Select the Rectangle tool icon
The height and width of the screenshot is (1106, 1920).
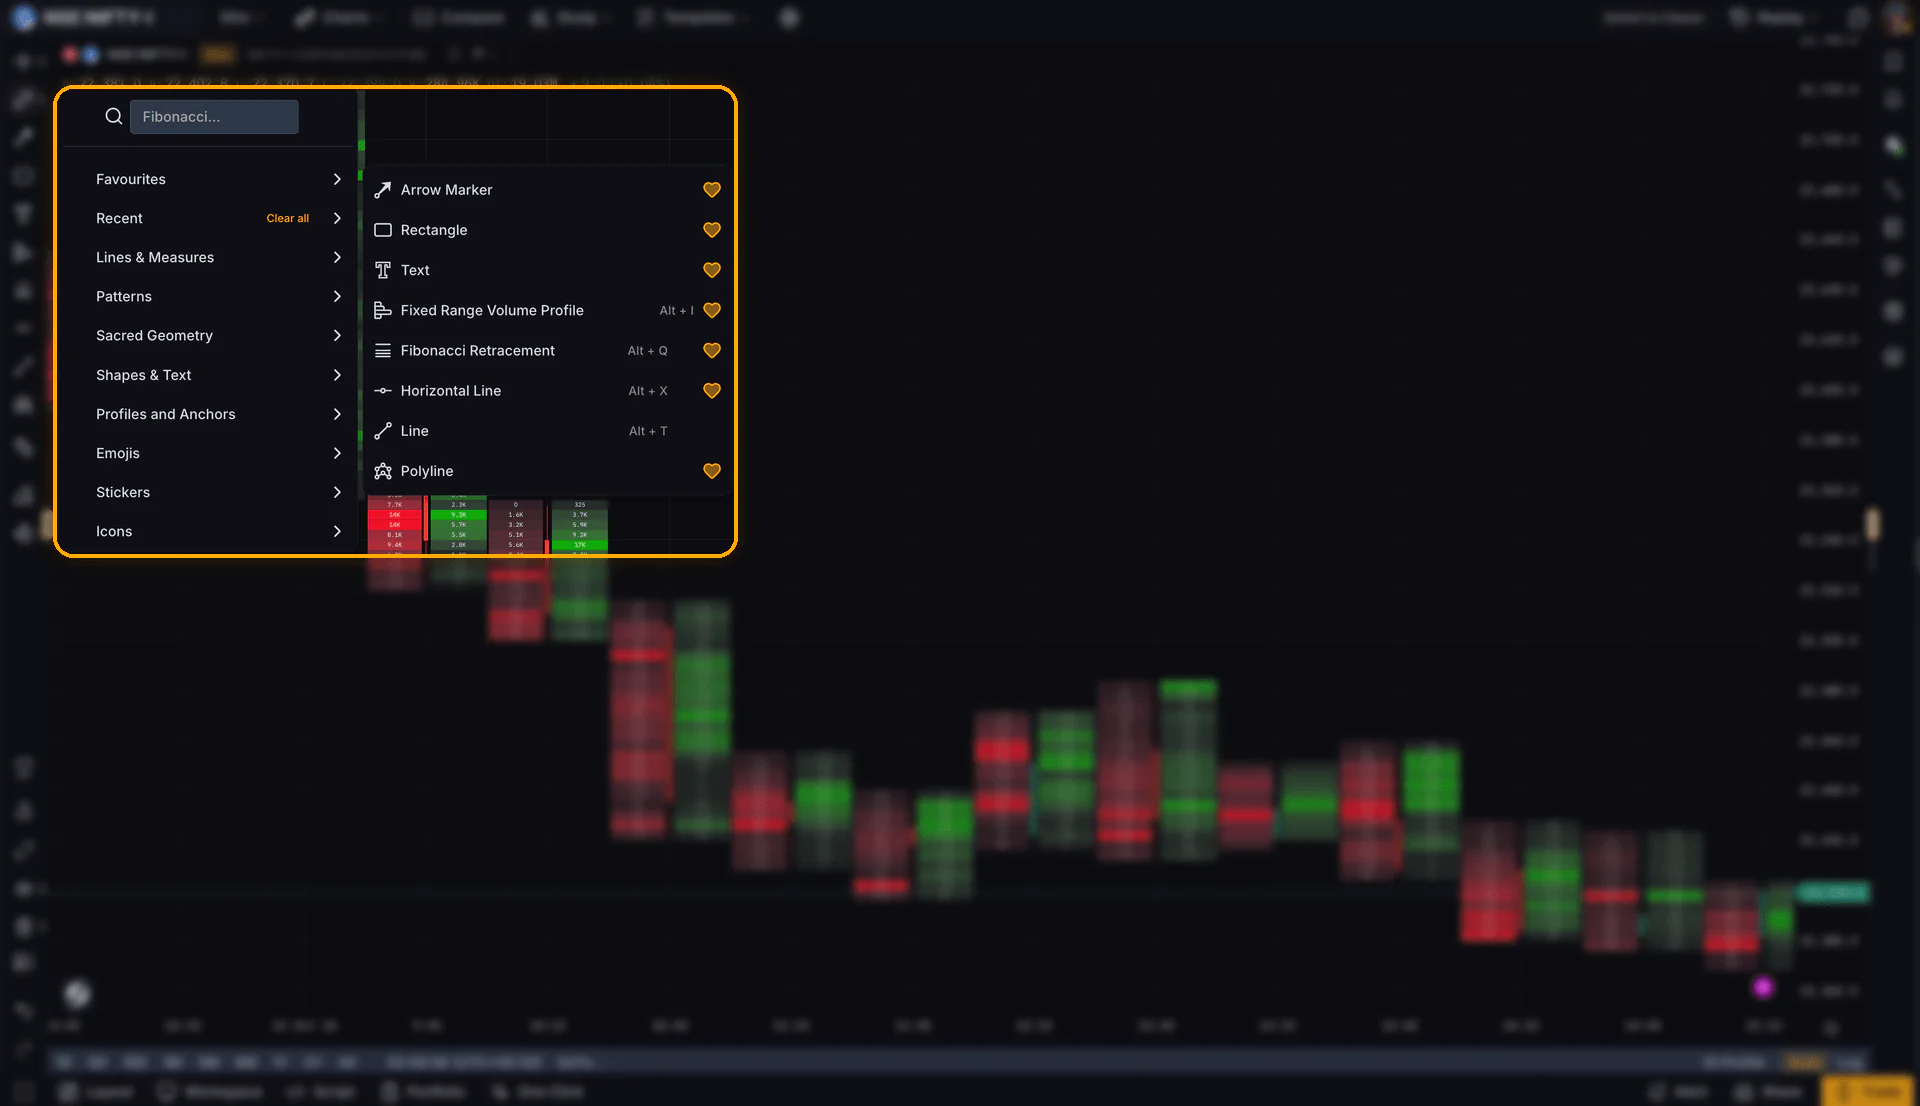click(x=382, y=230)
